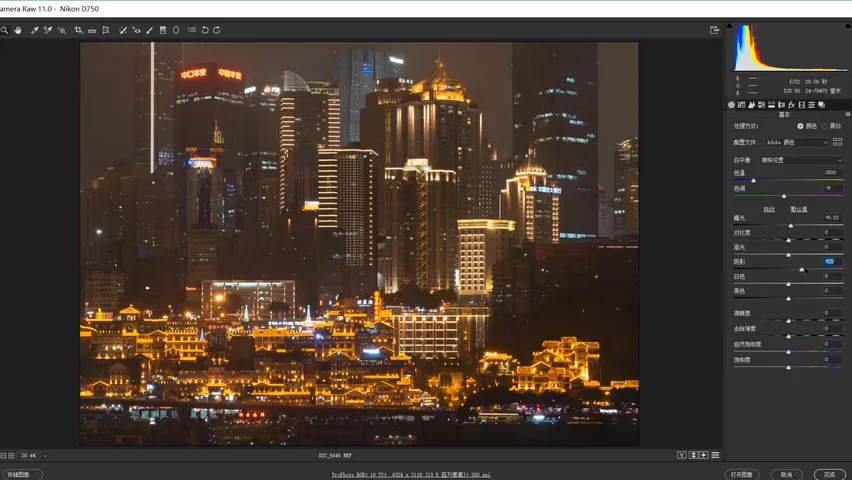Open the Calibration panel tab

[x=801, y=105]
